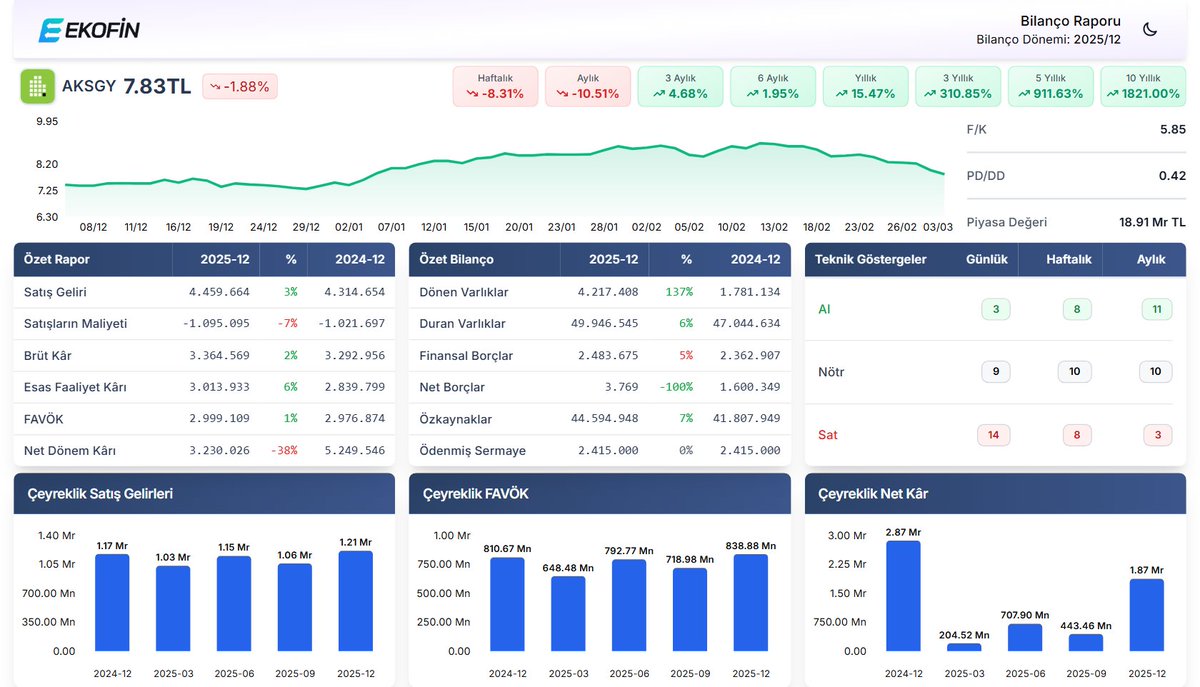Click the Duran Varlıklar row label
1200x687 pixels.
click(462, 324)
